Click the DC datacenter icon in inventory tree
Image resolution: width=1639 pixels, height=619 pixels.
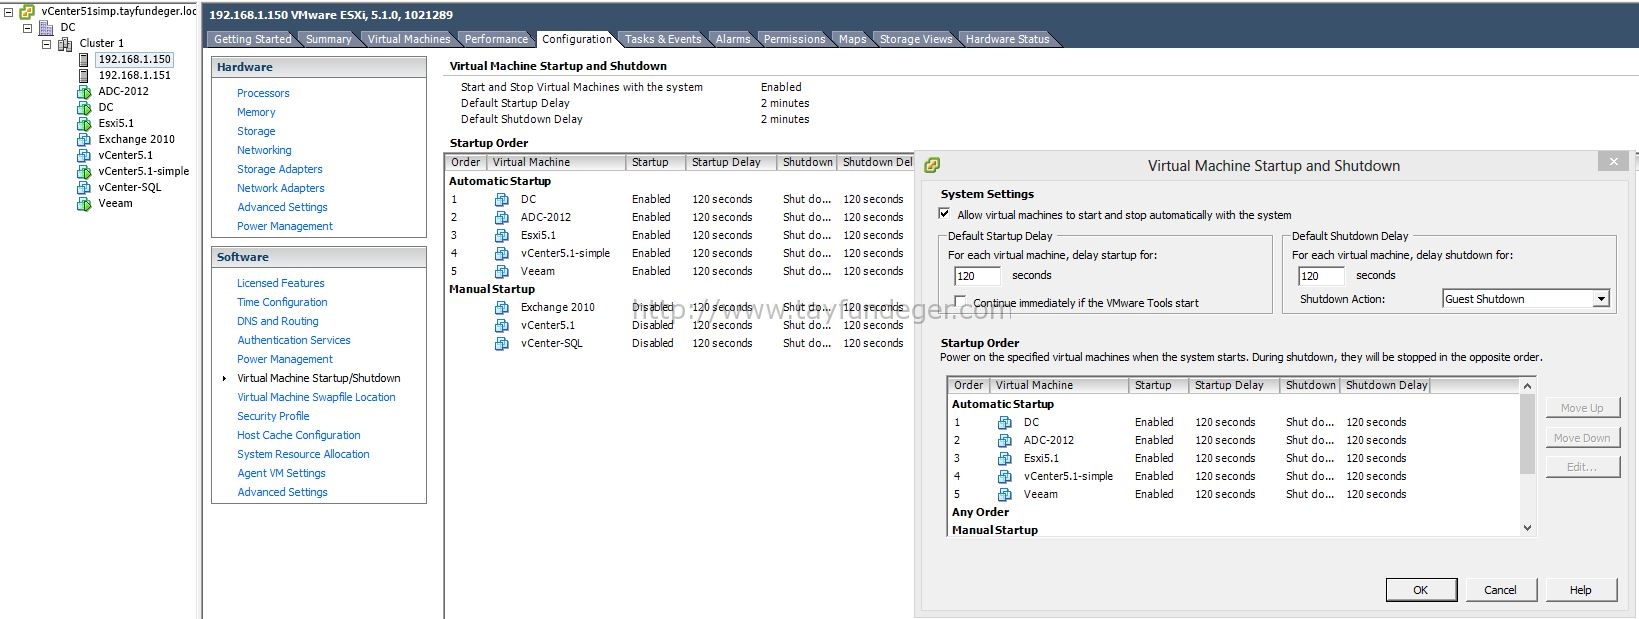coord(46,28)
